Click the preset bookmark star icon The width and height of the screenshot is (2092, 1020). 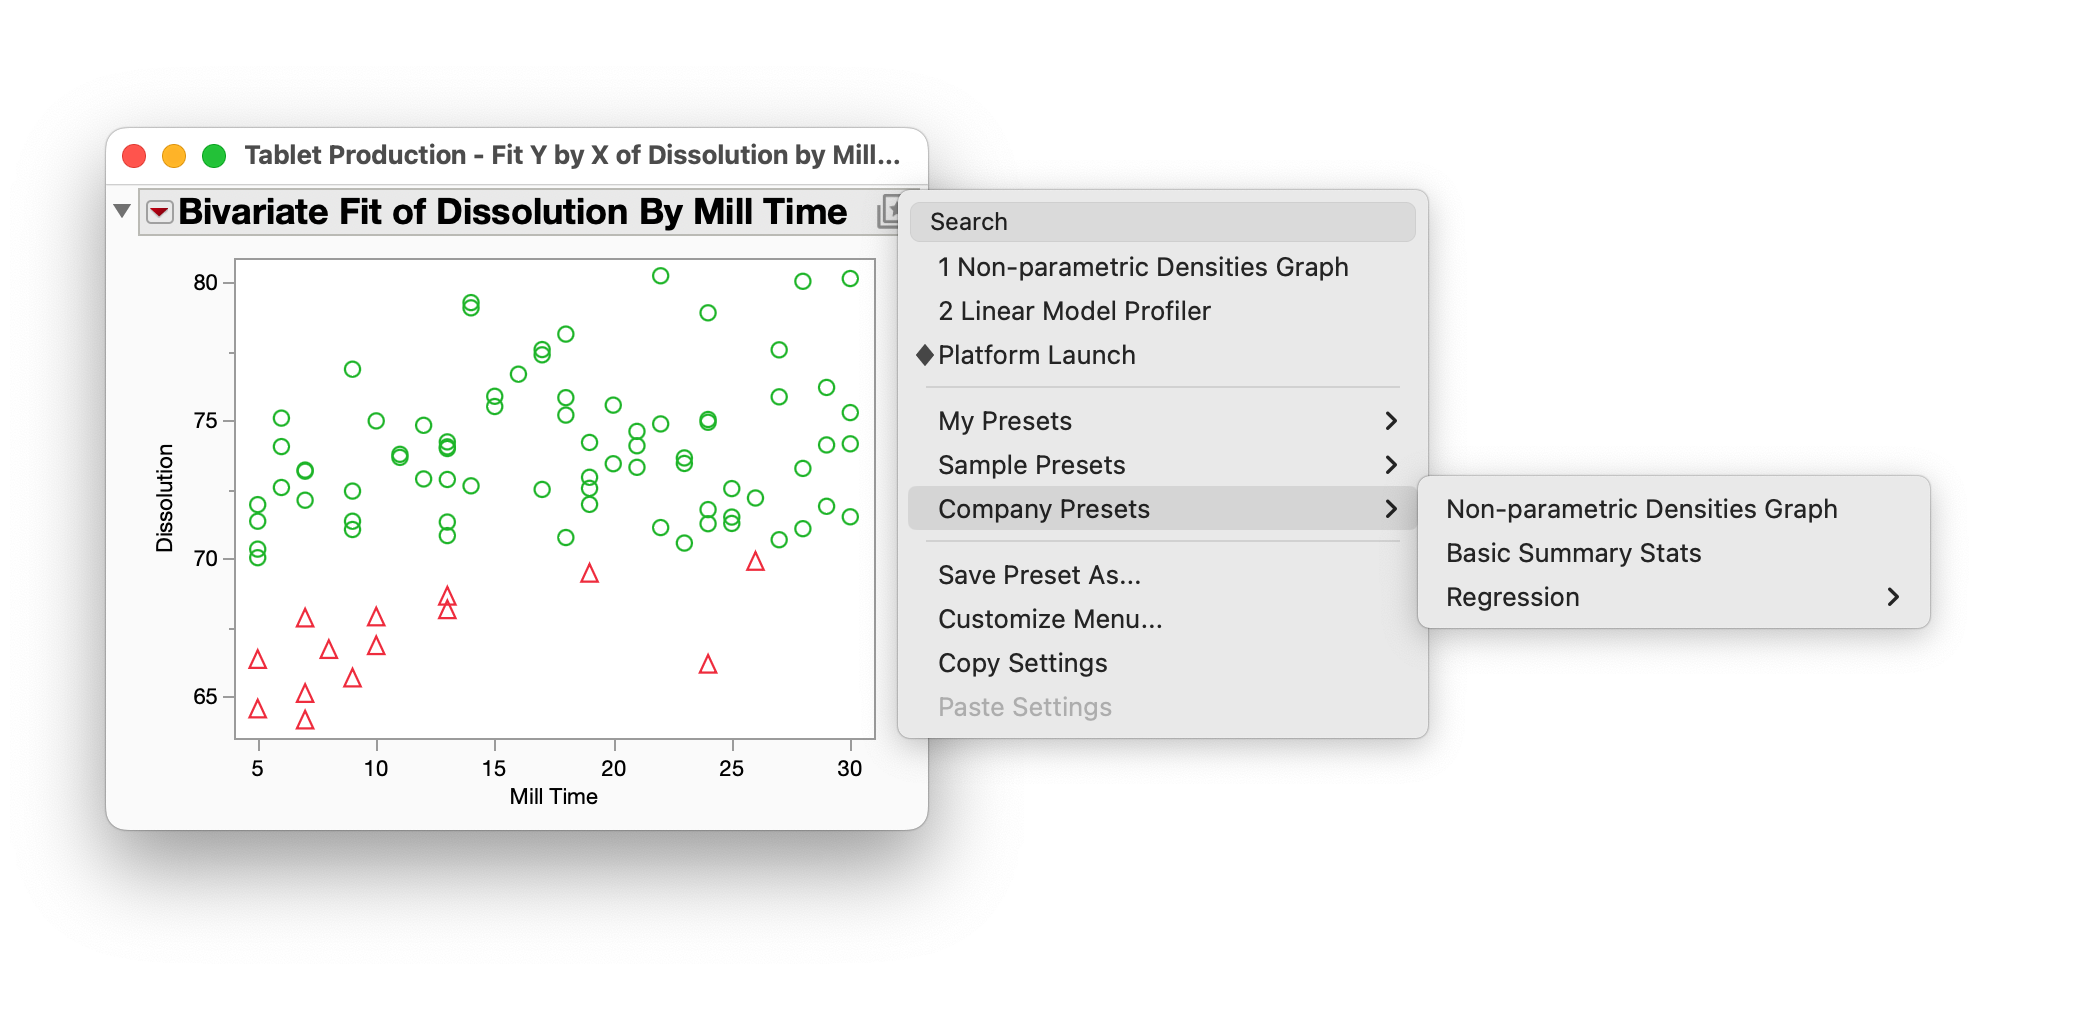888,212
